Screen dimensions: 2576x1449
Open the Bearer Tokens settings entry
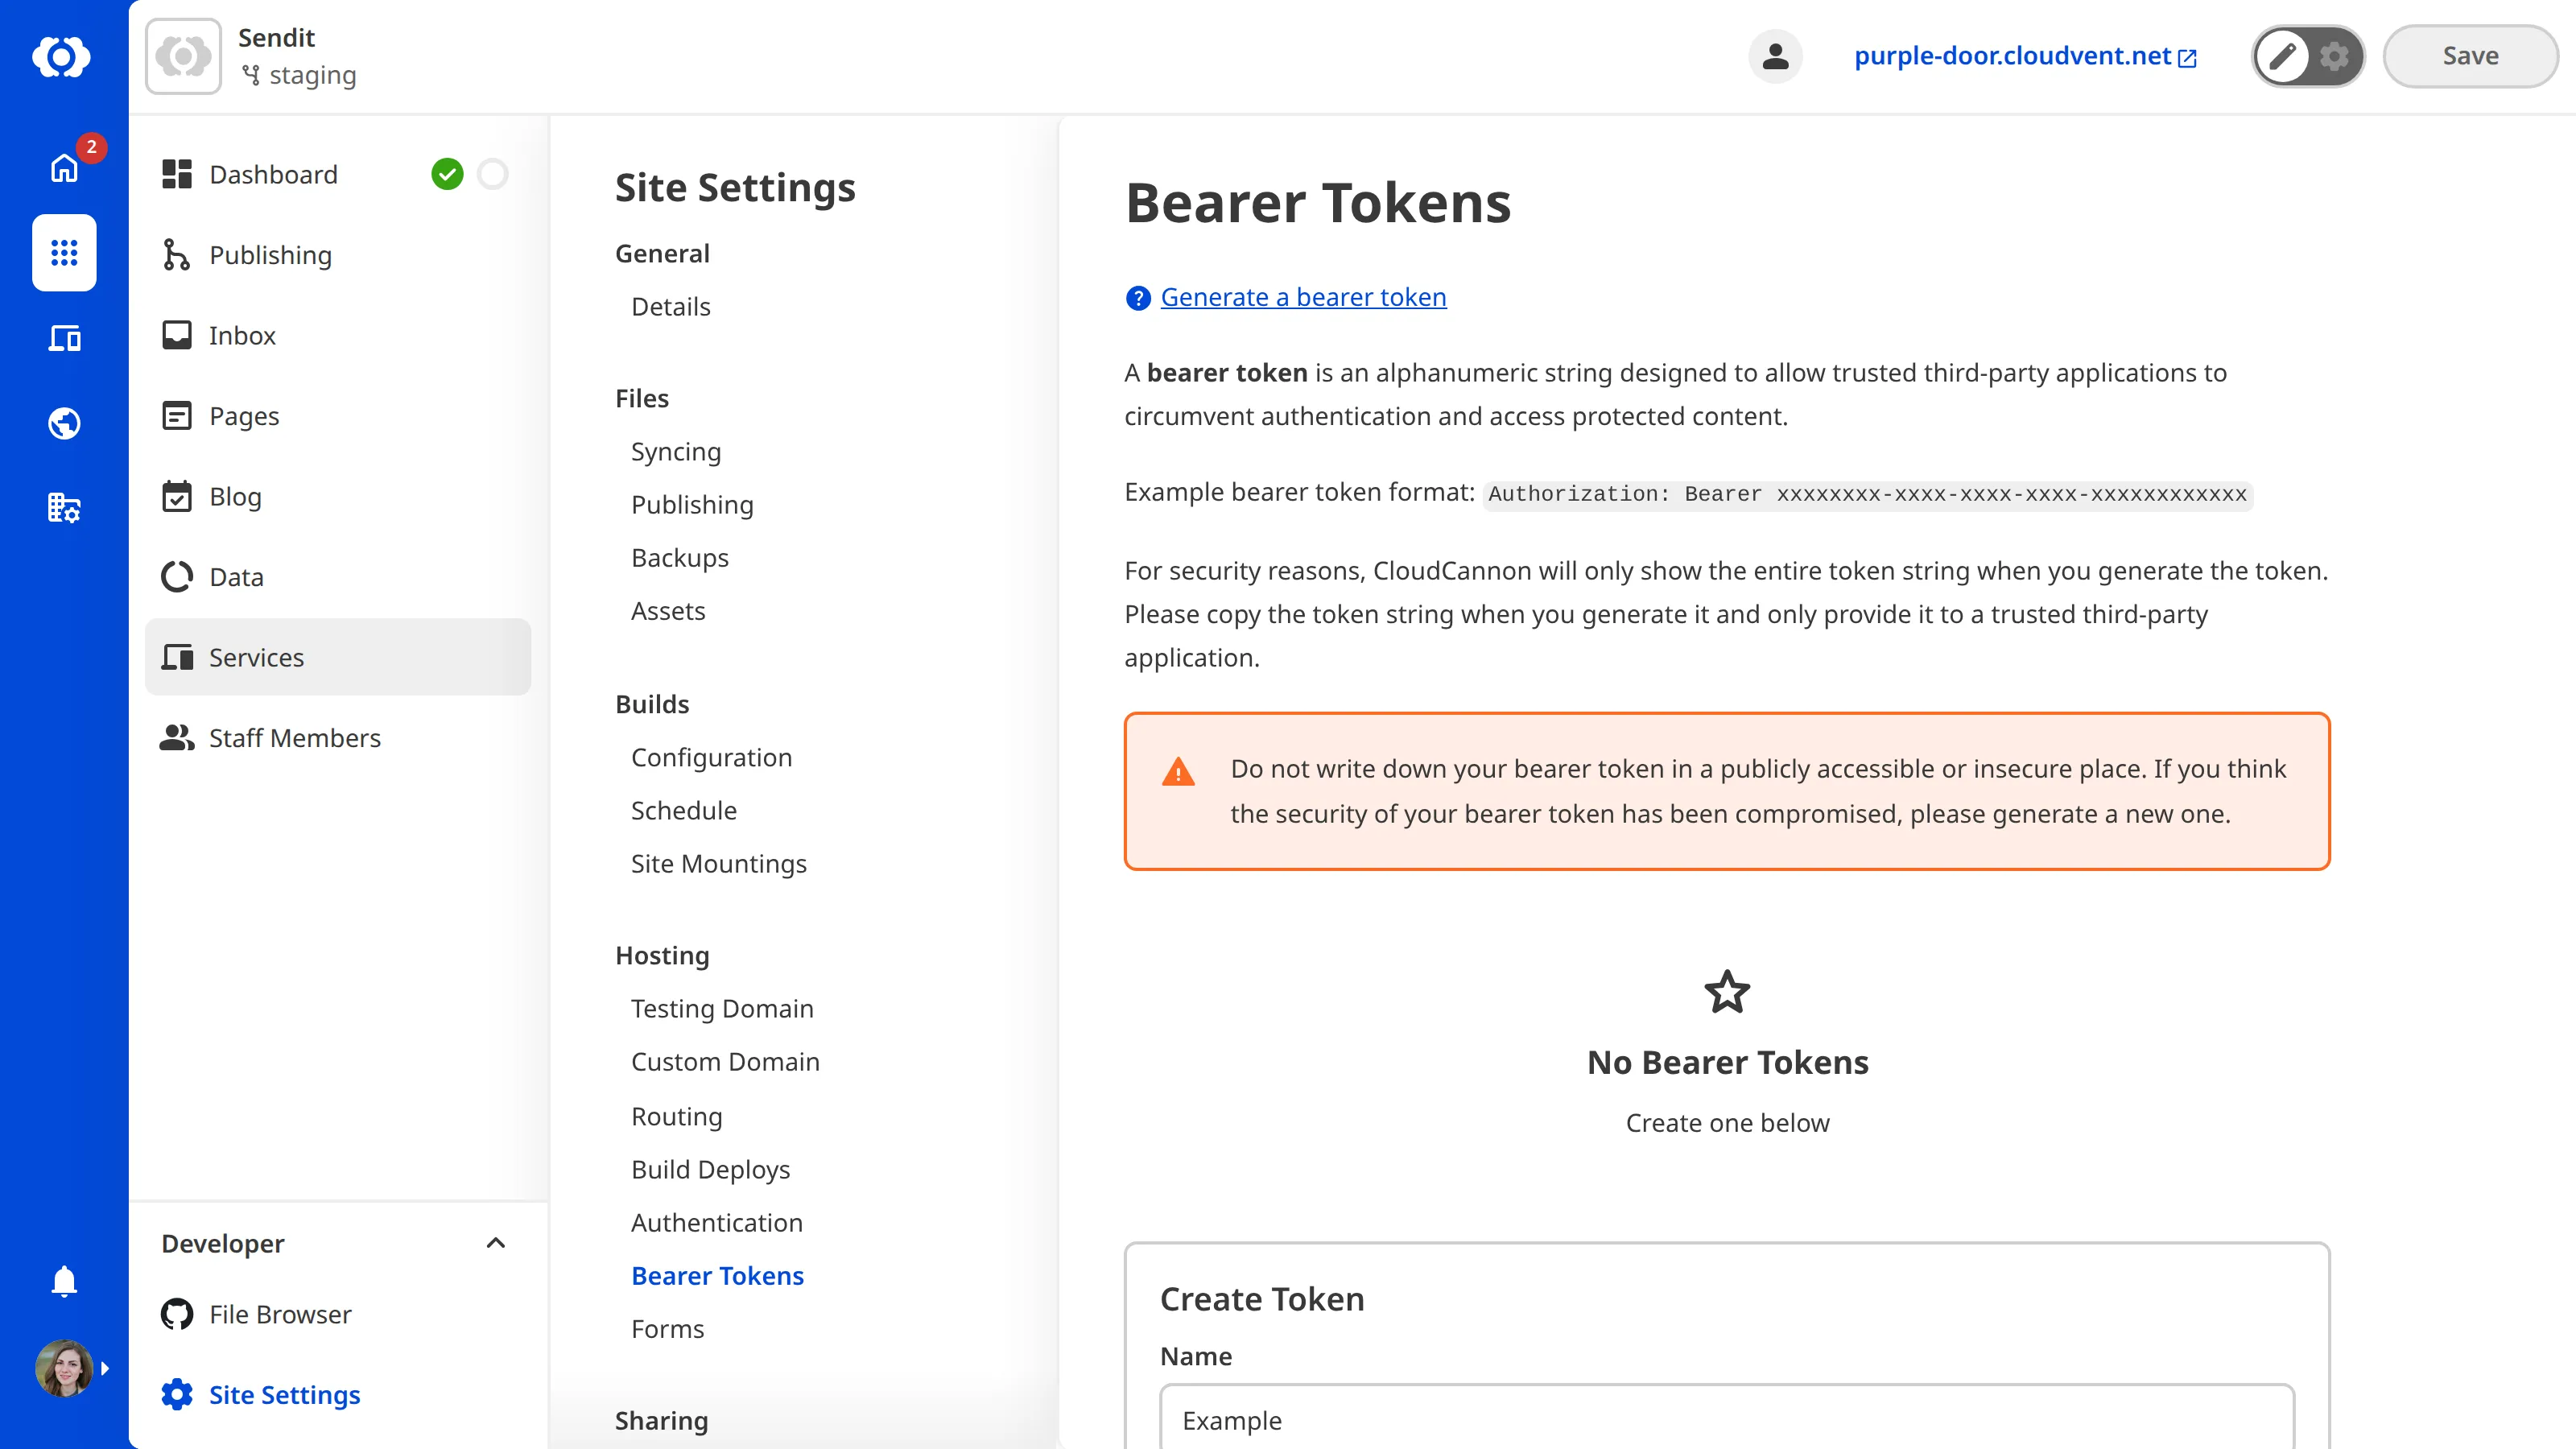718,1276
